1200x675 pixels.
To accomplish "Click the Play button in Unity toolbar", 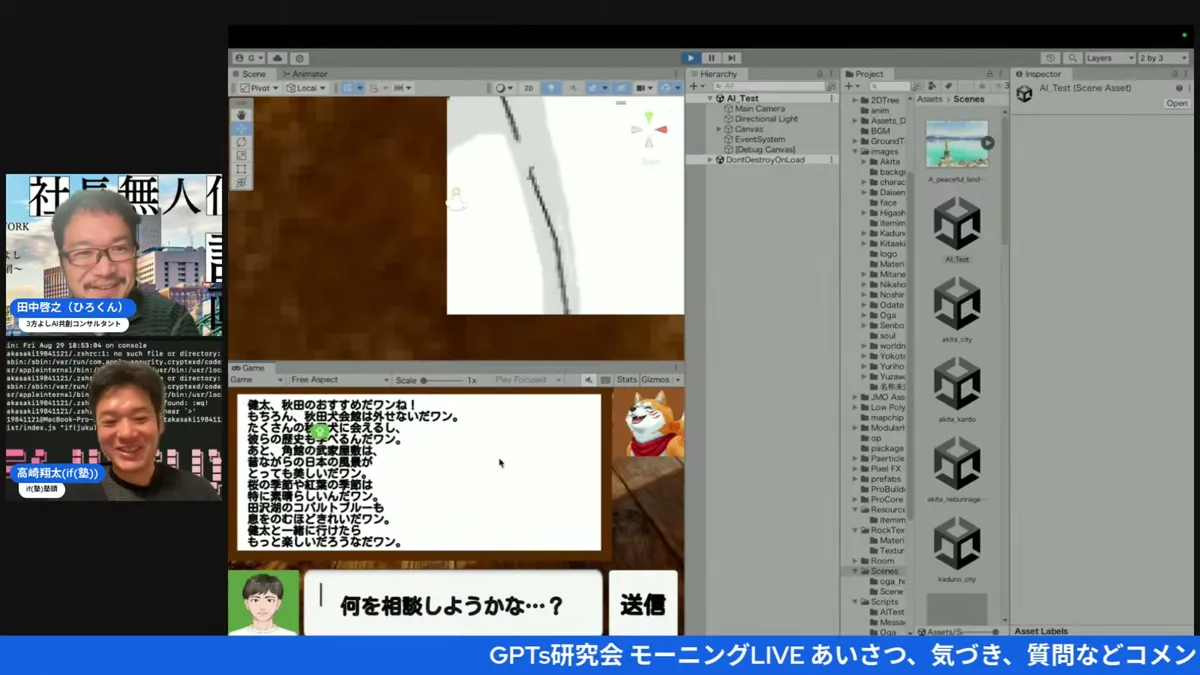I will (x=690, y=58).
